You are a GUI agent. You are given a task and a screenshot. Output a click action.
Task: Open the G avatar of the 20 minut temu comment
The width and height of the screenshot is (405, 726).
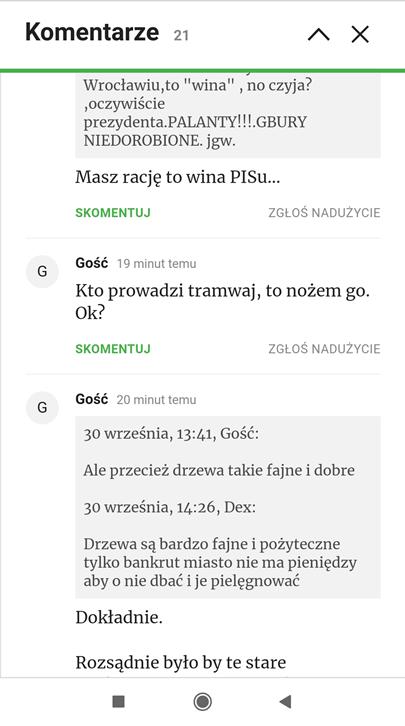click(42, 407)
